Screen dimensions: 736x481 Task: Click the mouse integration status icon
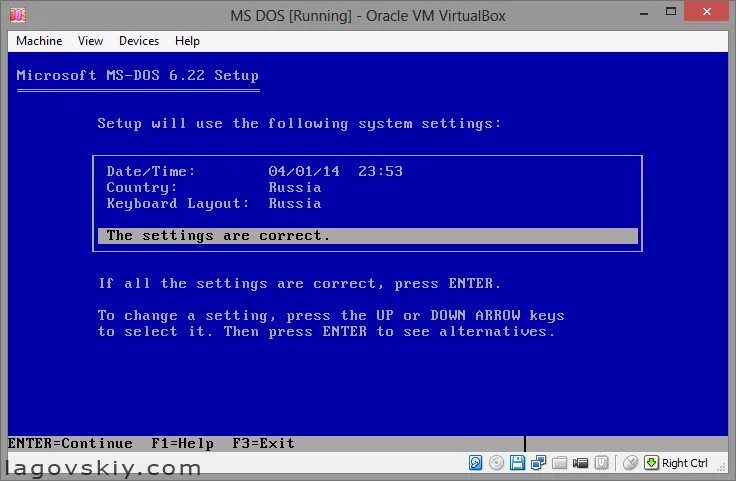(x=630, y=463)
